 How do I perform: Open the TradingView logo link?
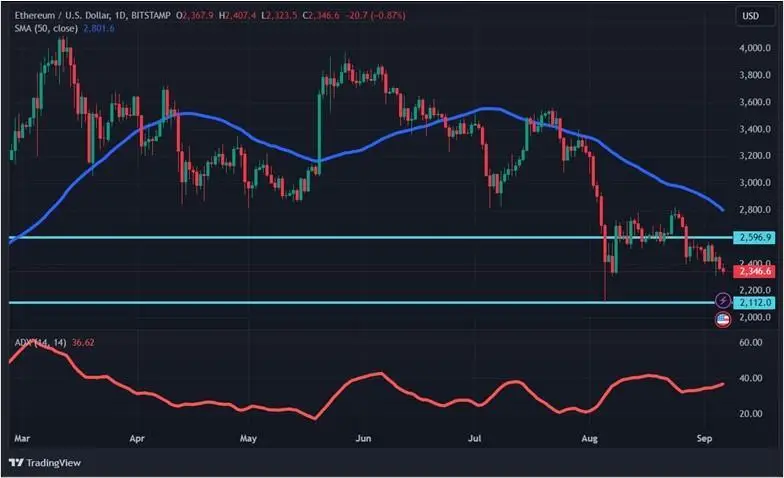44,462
